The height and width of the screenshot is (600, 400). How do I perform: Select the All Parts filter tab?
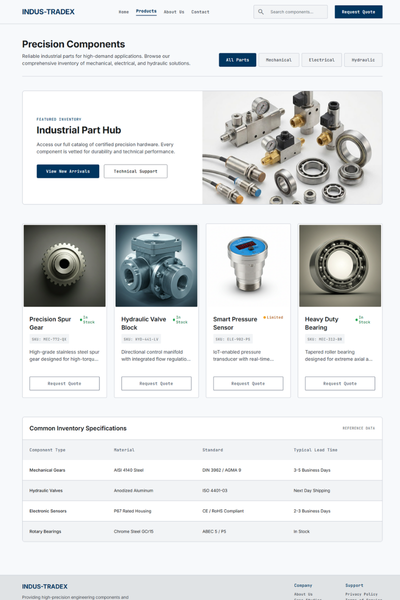[x=237, y=60]
